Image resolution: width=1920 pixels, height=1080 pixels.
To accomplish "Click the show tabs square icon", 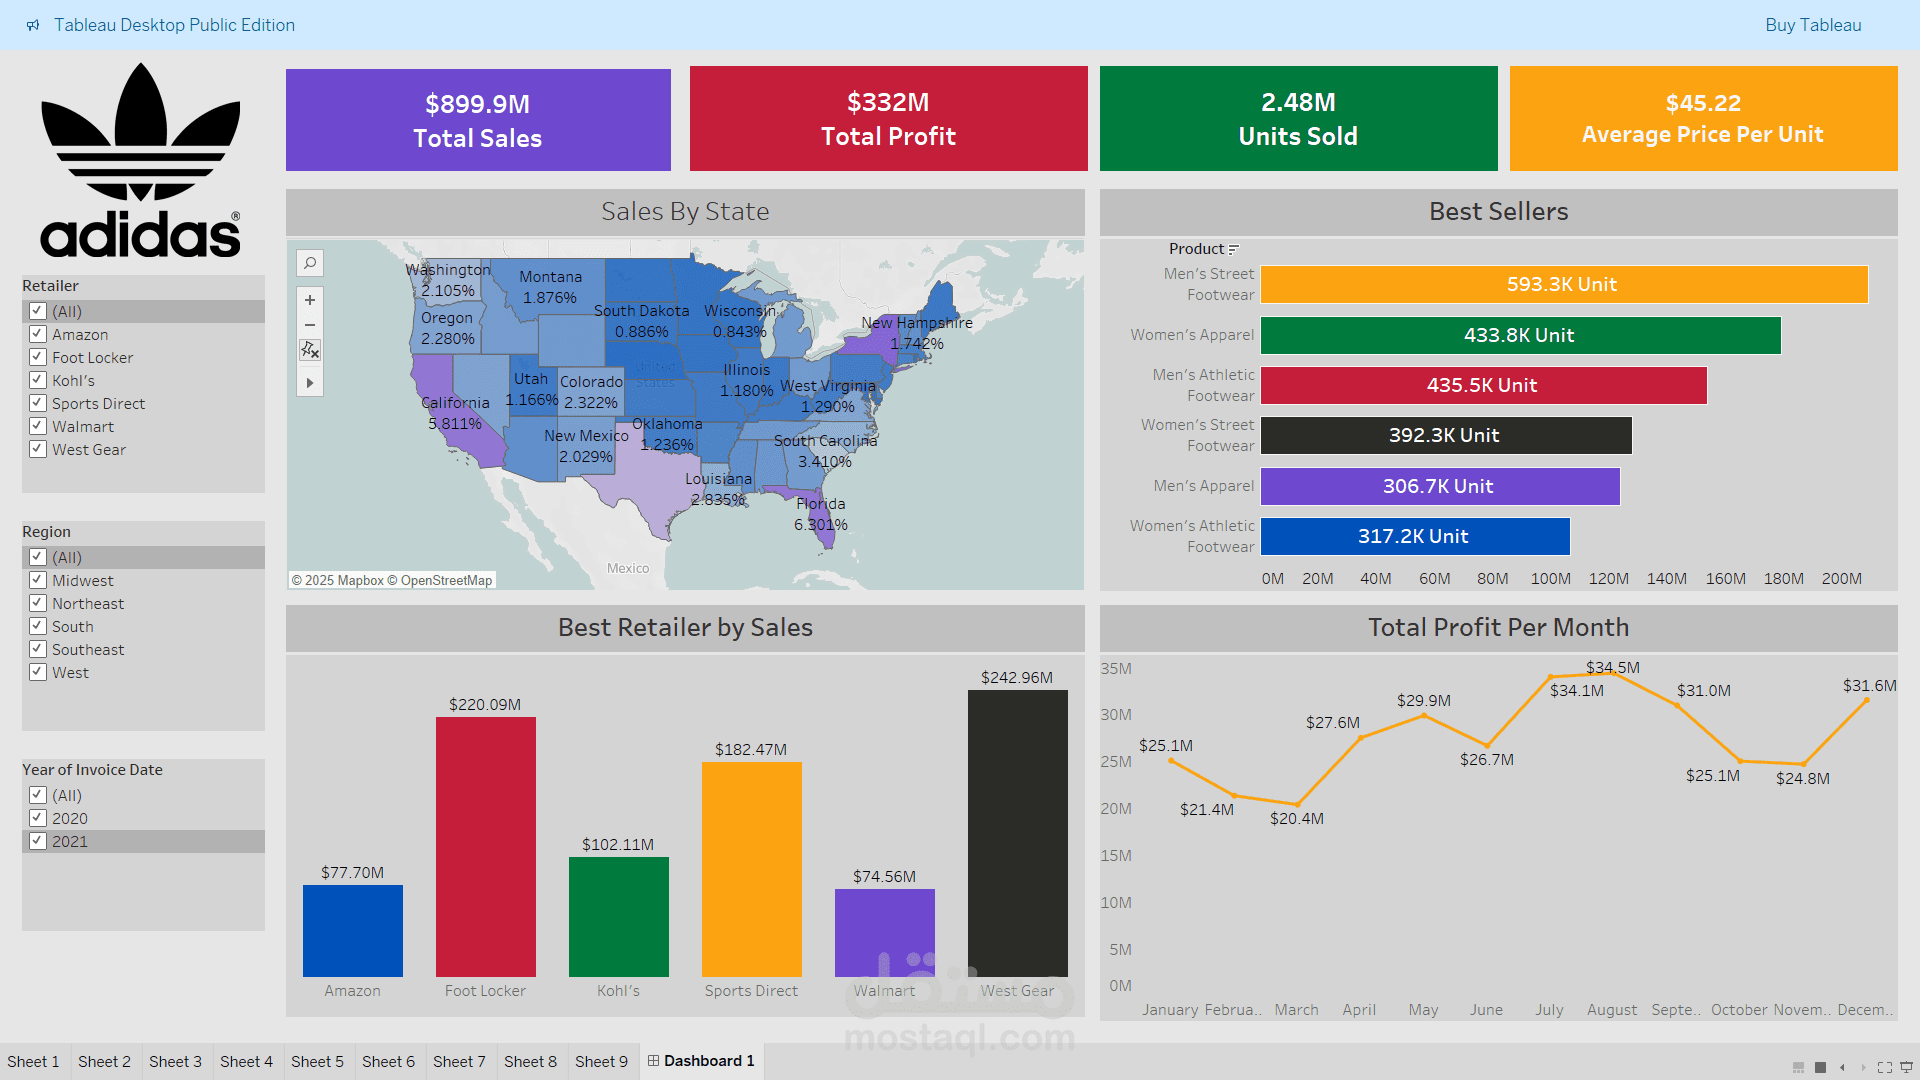I will point(1820,1067).
